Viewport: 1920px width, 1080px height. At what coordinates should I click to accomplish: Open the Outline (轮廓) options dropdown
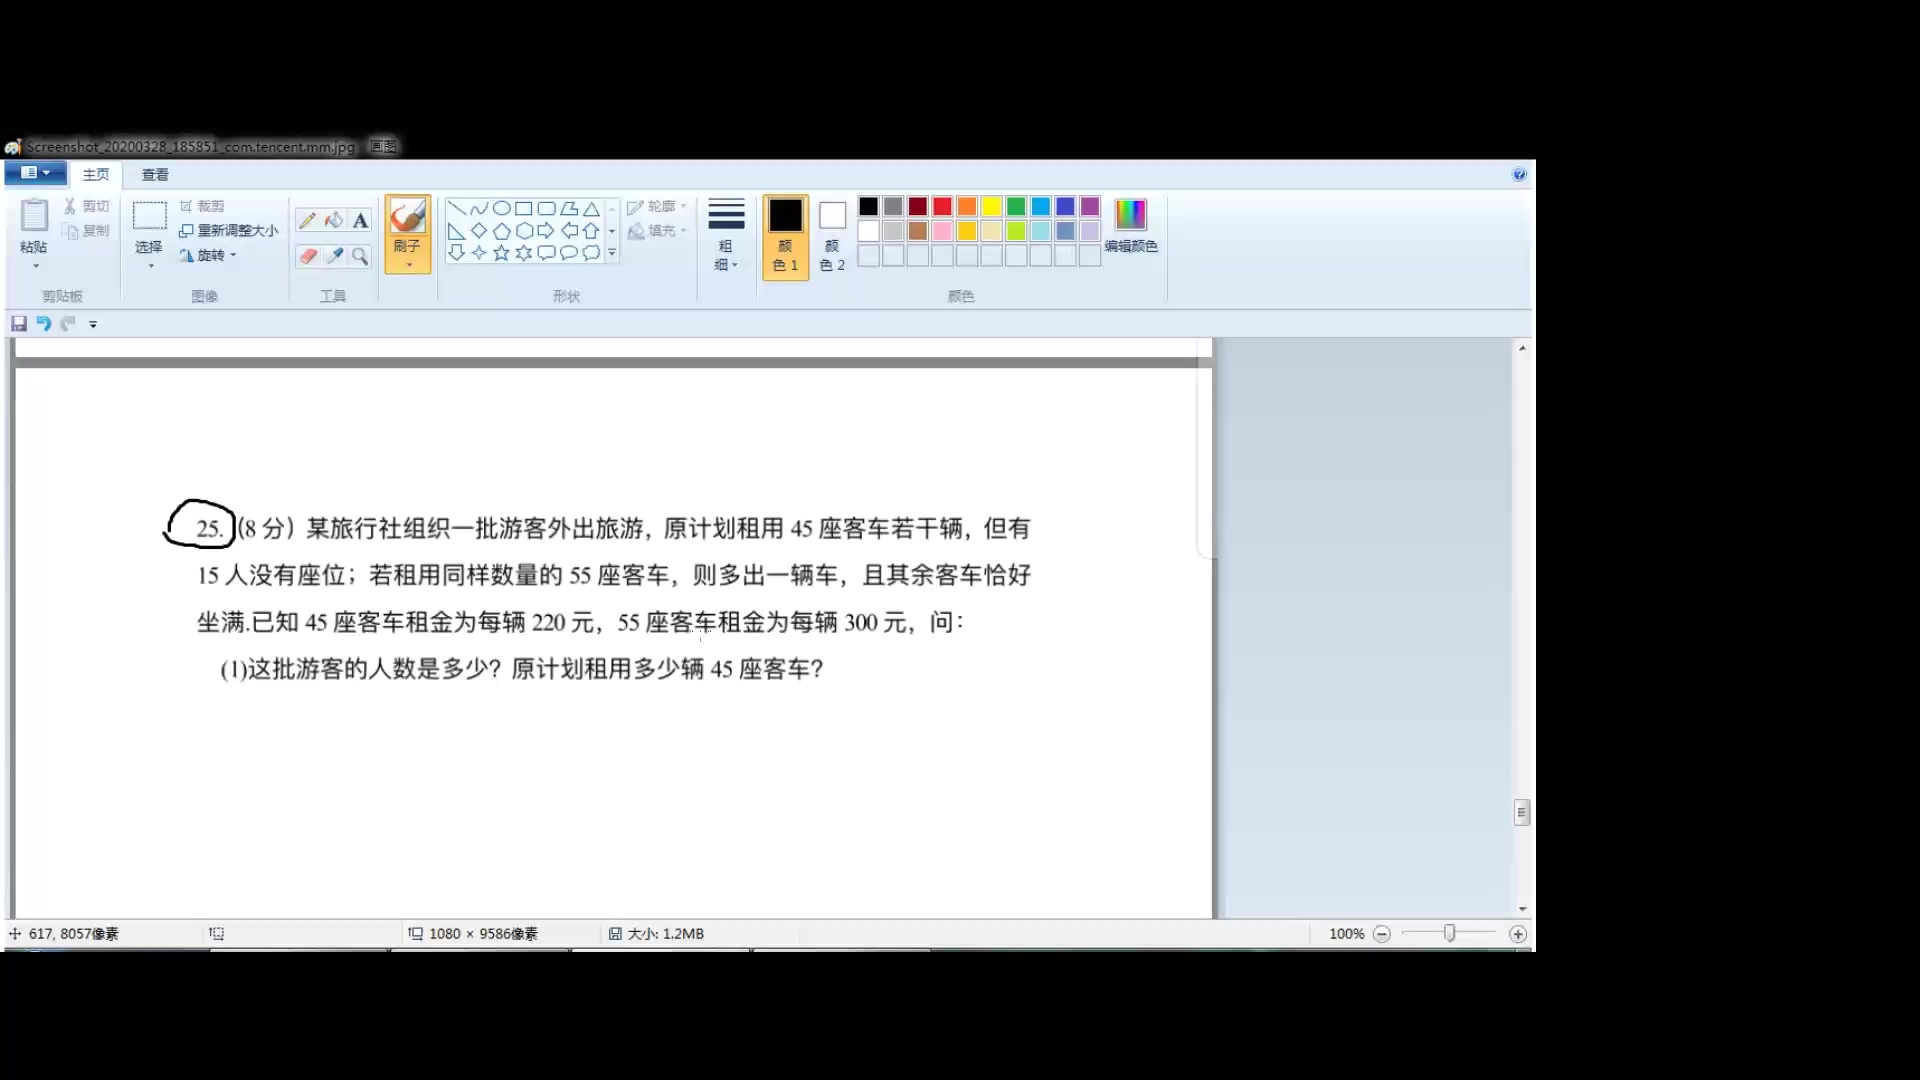click(x=660, y=207)
